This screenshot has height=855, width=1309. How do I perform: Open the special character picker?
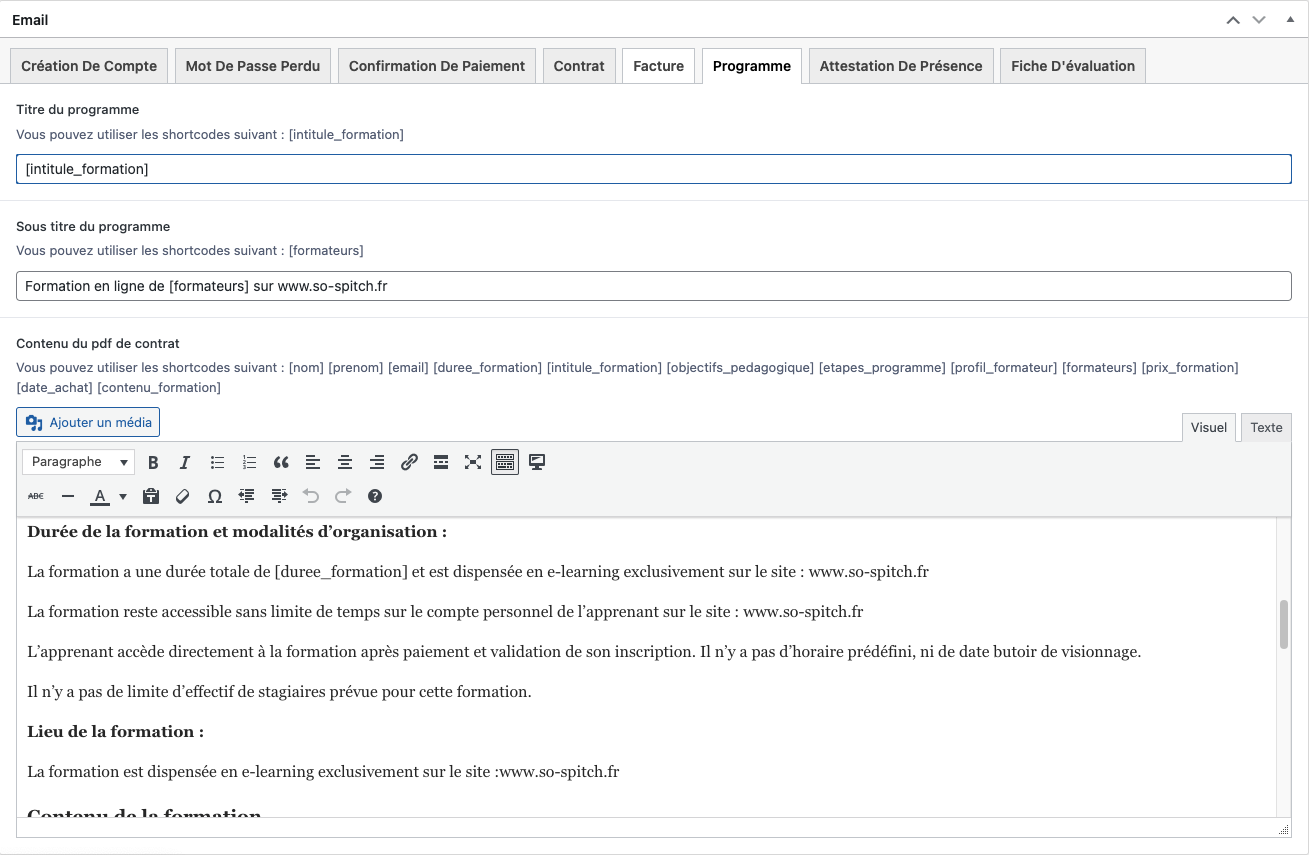tap(215, 495)
